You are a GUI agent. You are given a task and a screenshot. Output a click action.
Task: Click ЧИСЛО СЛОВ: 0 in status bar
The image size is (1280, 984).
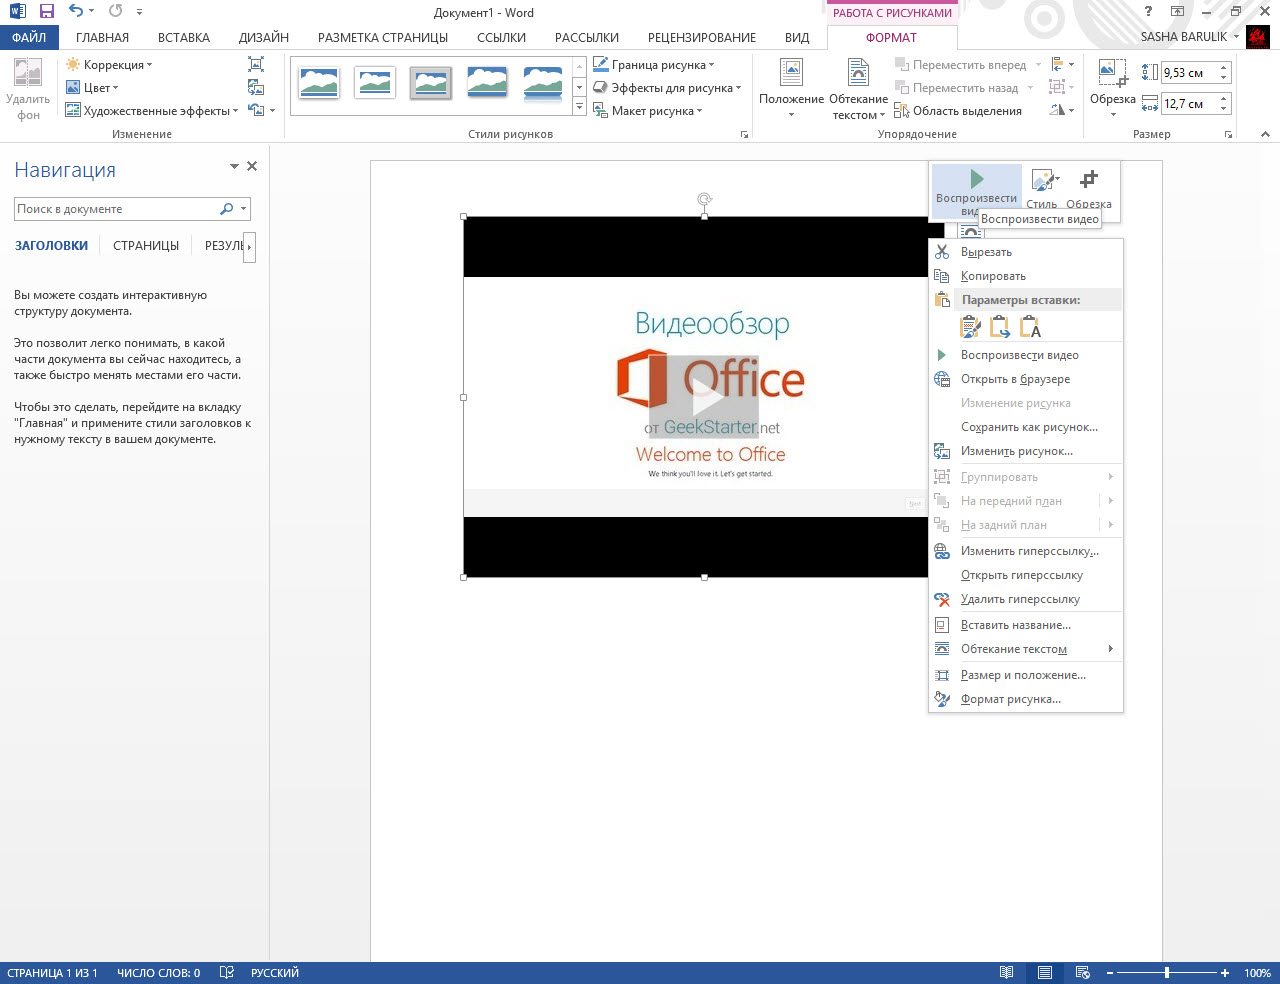pos(158,973)
